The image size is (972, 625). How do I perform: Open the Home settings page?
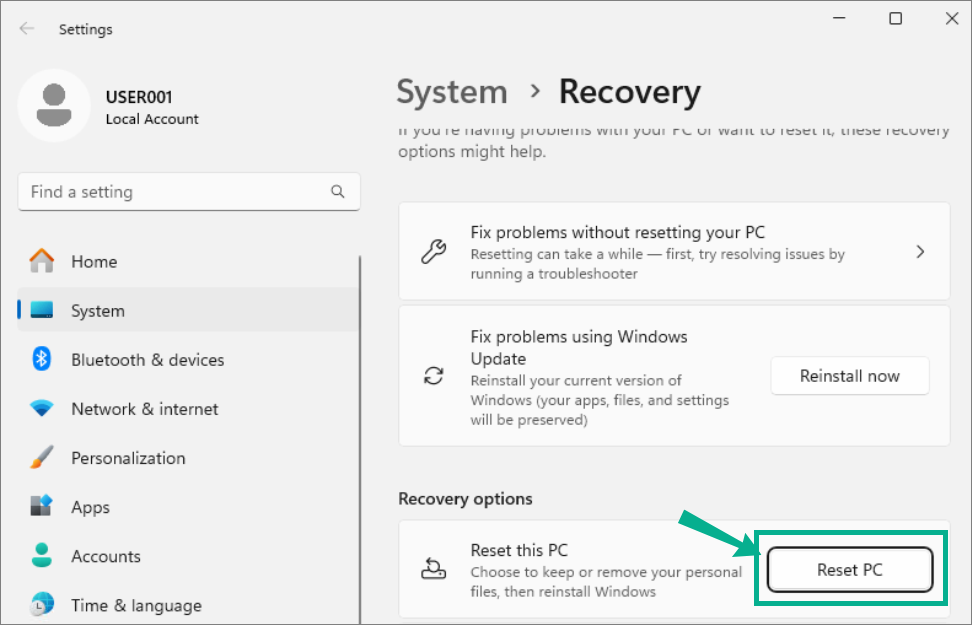(x=188, y=261)
